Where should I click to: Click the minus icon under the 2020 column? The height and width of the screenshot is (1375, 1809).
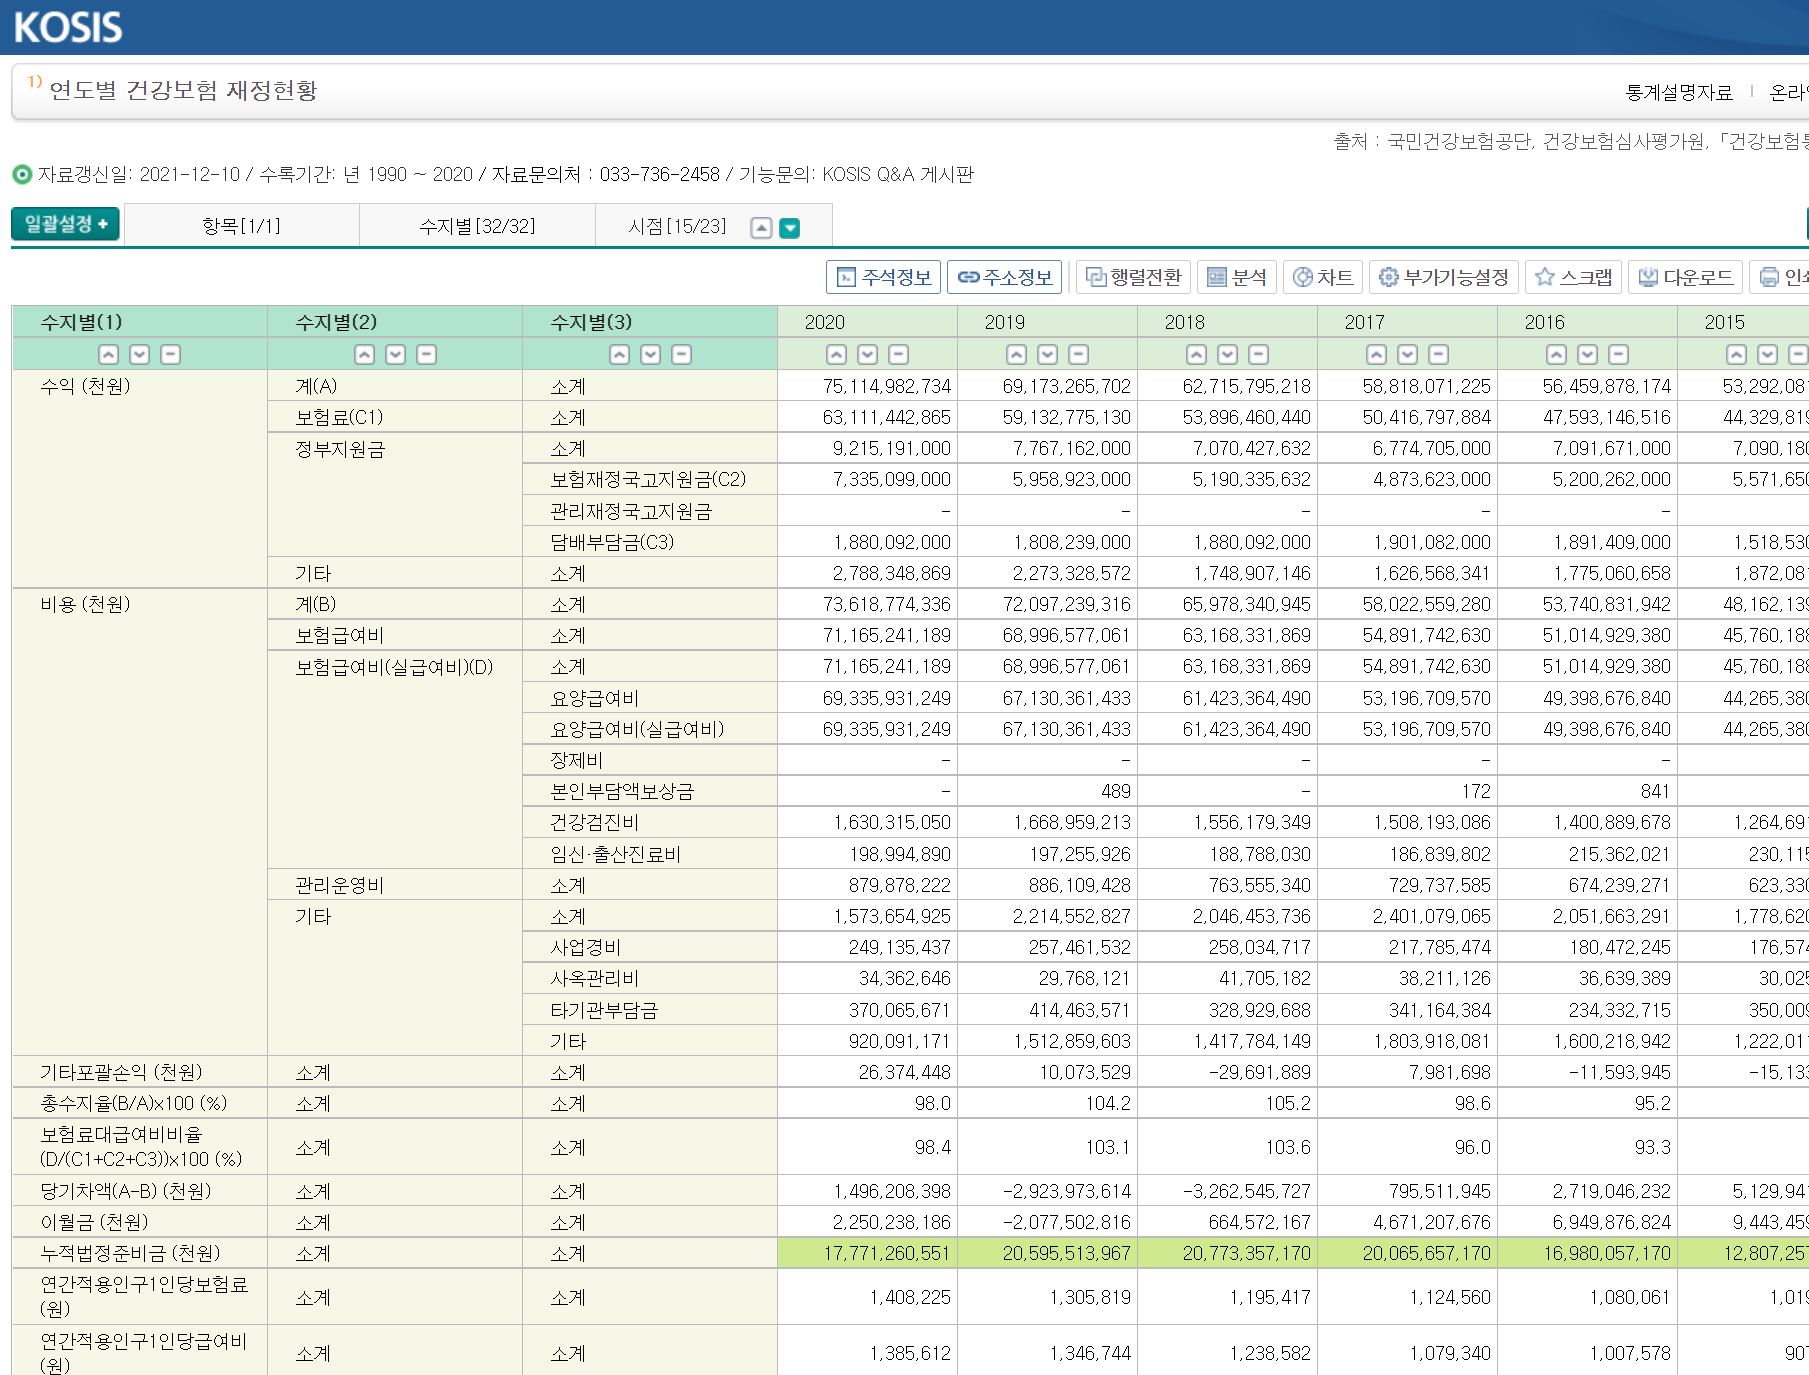pos(899,354)
